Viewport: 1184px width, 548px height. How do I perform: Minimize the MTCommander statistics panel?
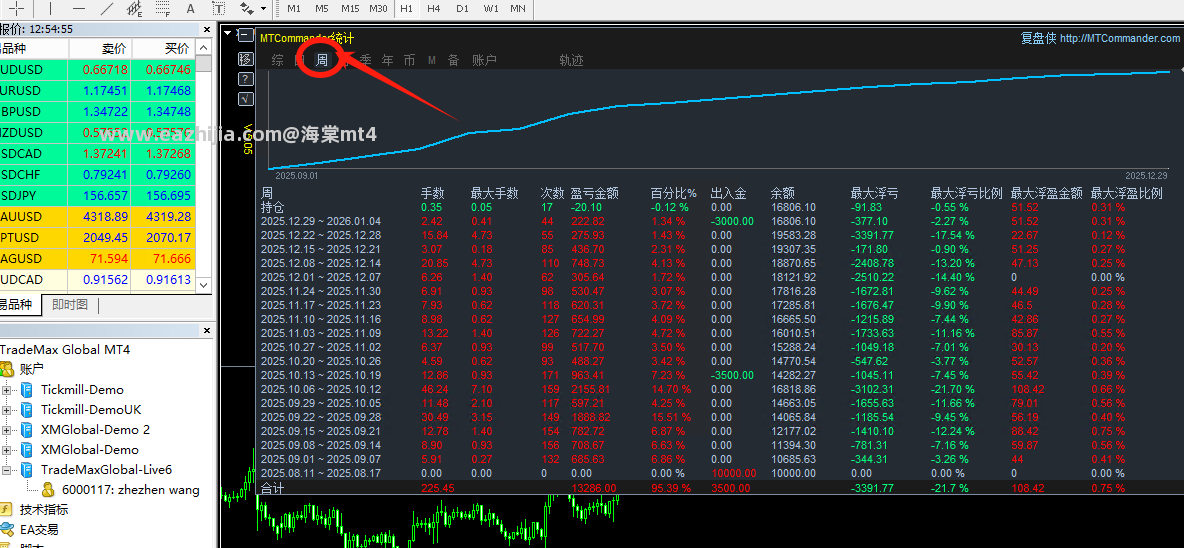click(245, 35)
